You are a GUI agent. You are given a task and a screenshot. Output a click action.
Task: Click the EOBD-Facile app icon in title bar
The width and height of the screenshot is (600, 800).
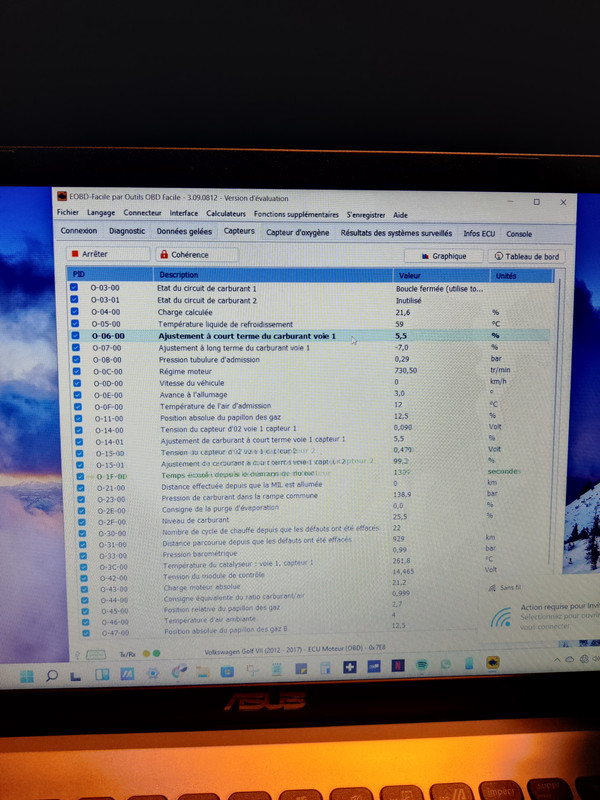[x=62, y=196]
